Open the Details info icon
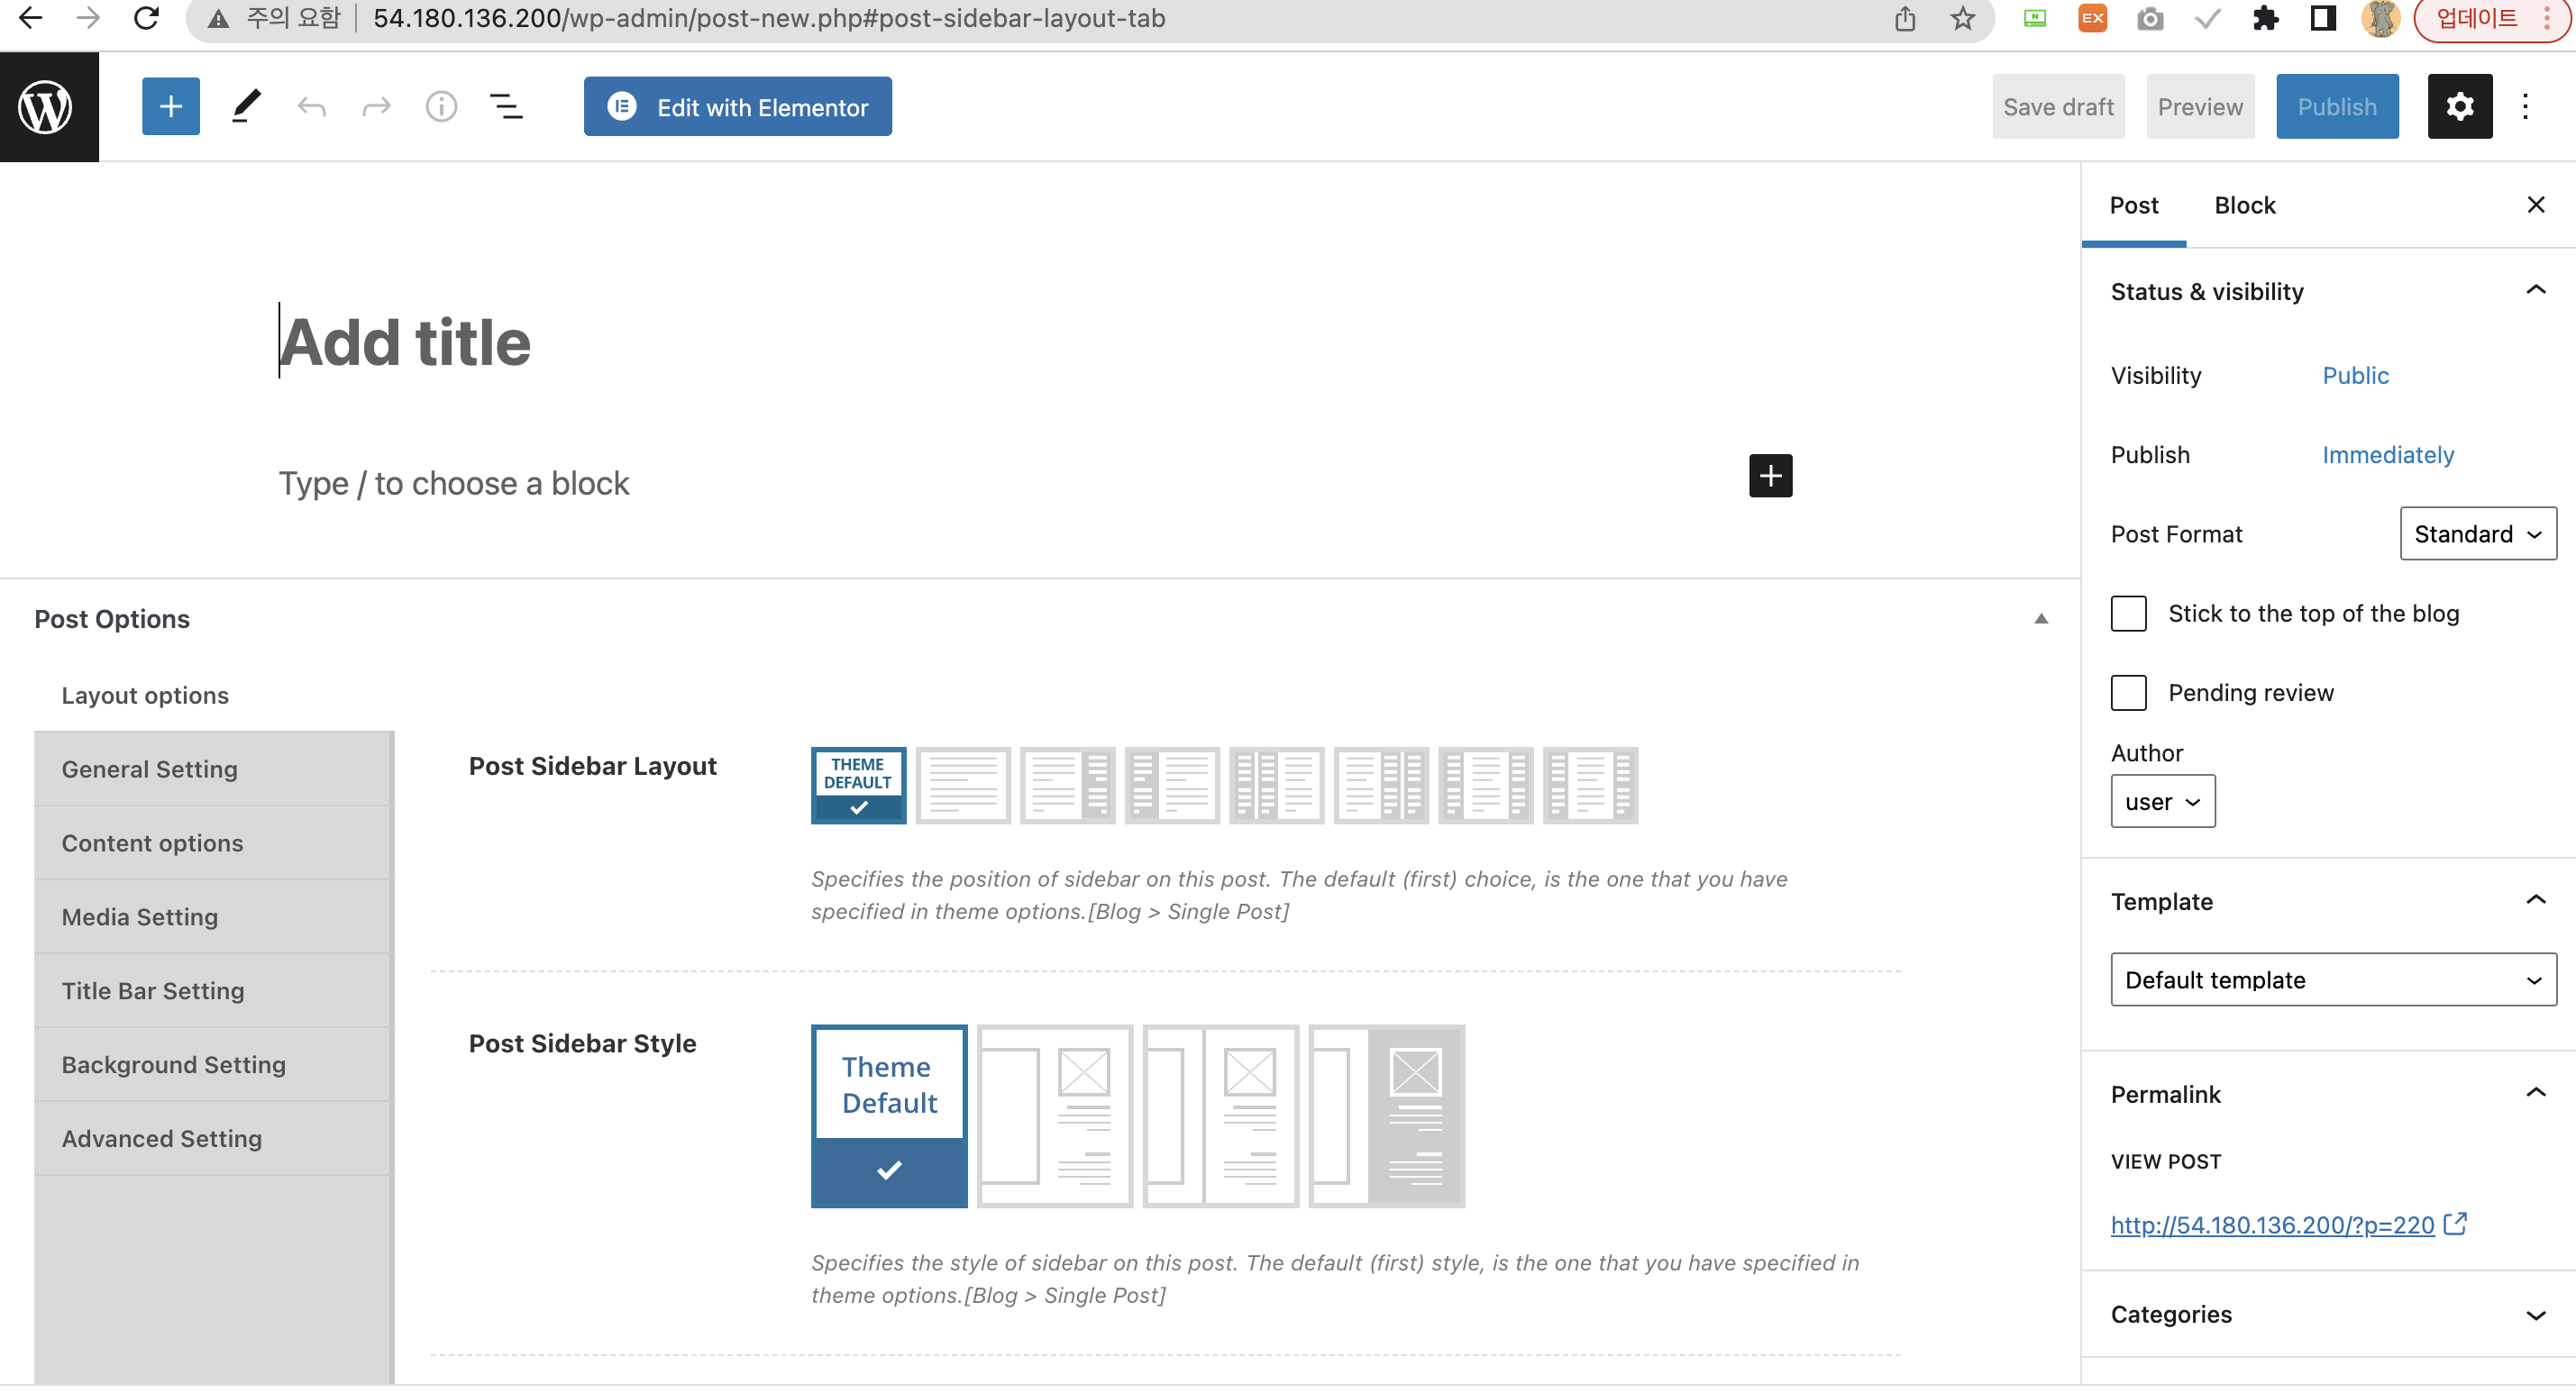This screenshot has height=1393, width=2576. 441,107
